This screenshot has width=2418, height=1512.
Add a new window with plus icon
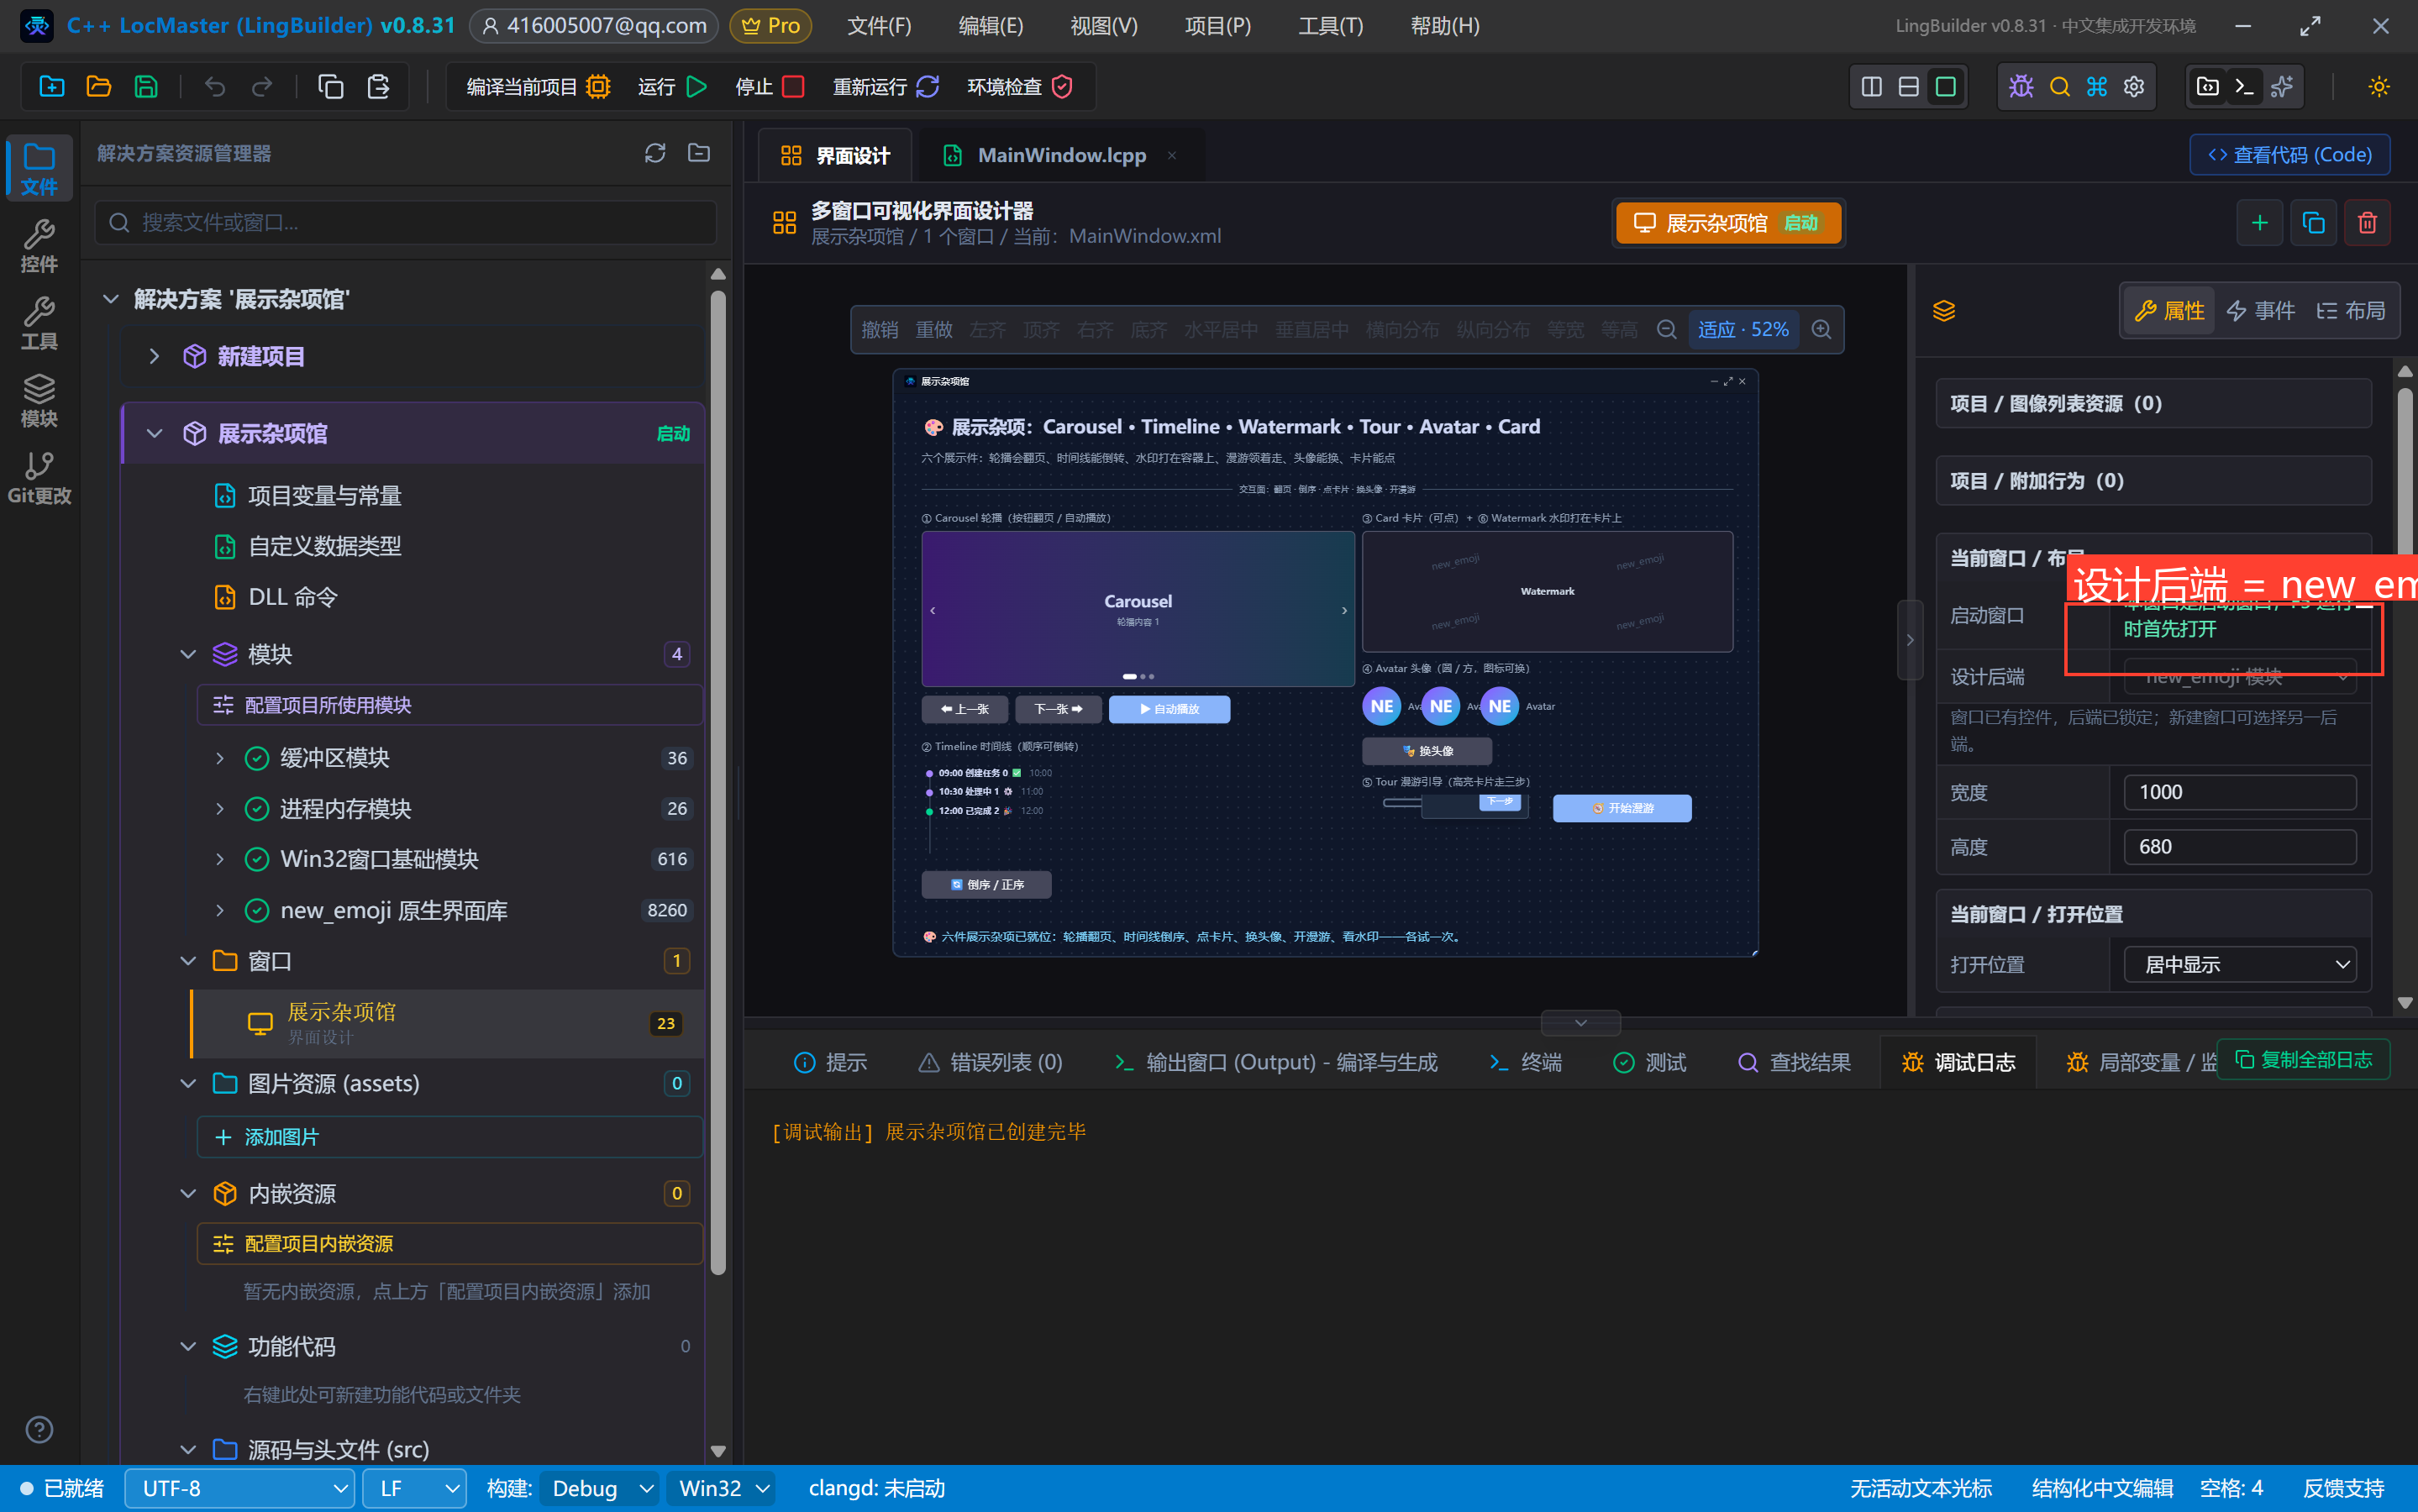click(x=2259, y=223)
